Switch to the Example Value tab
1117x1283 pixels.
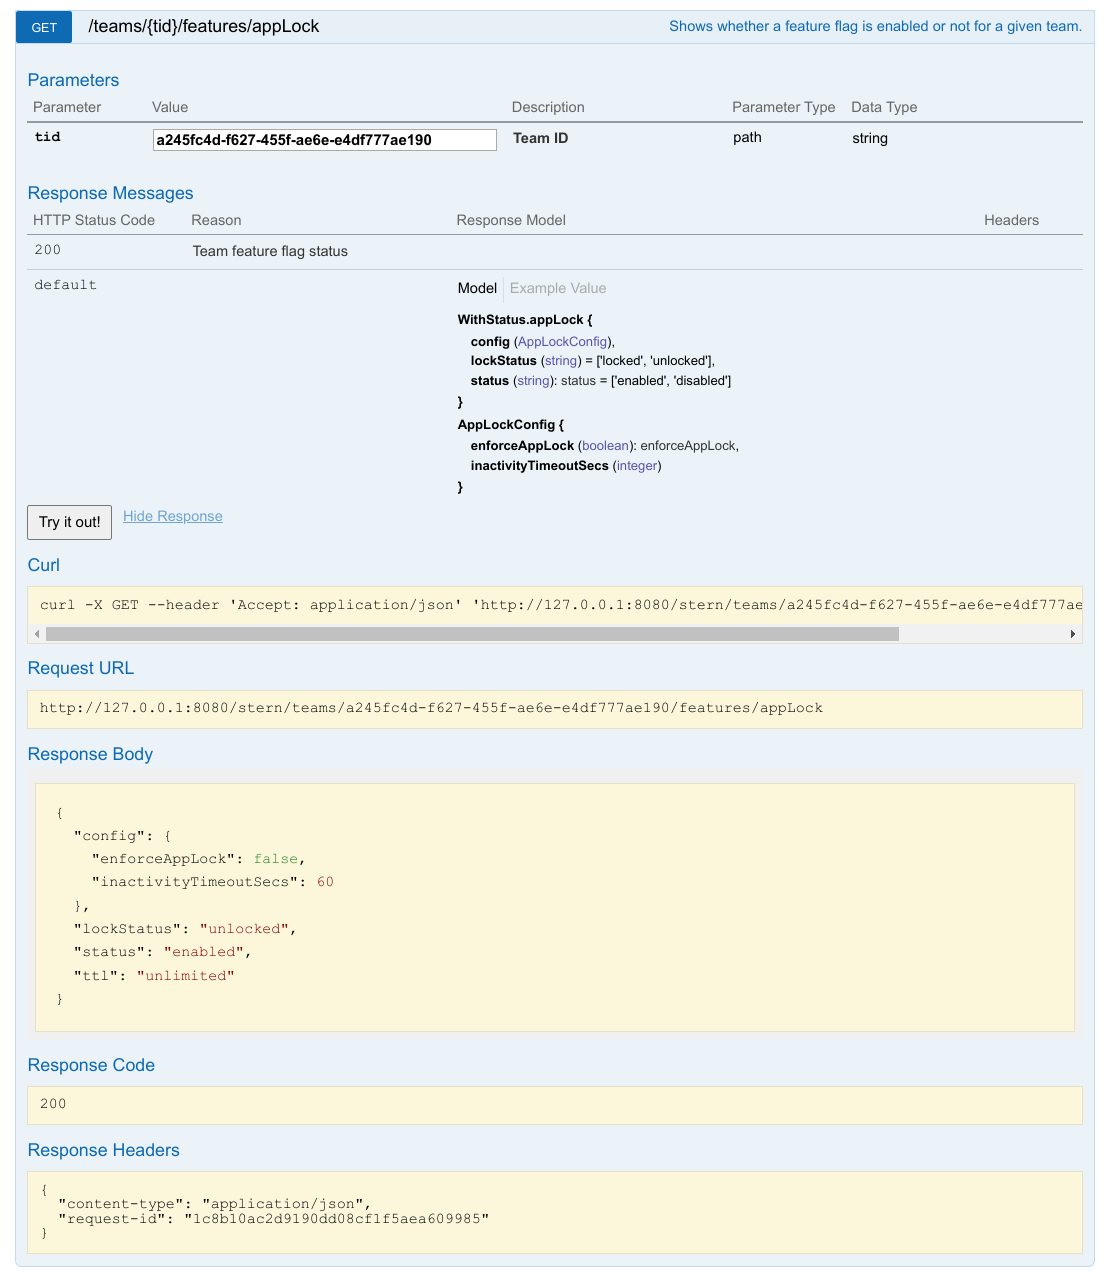point(558,288)
